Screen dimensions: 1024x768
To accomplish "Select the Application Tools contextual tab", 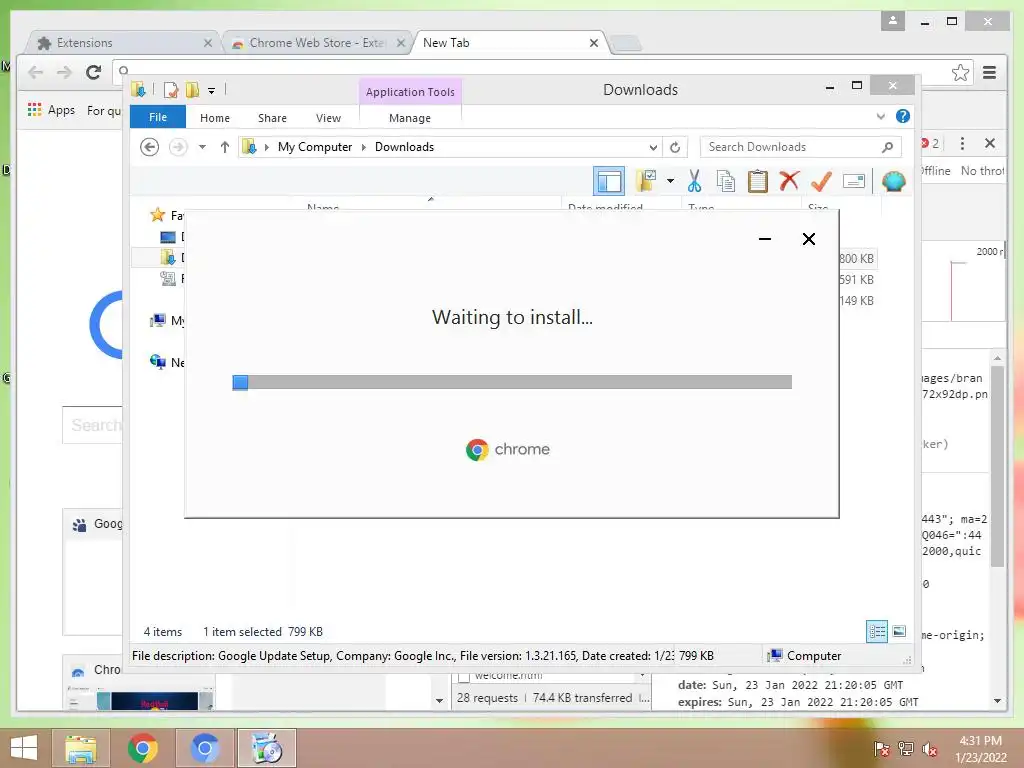I will [x=410, y=92].
